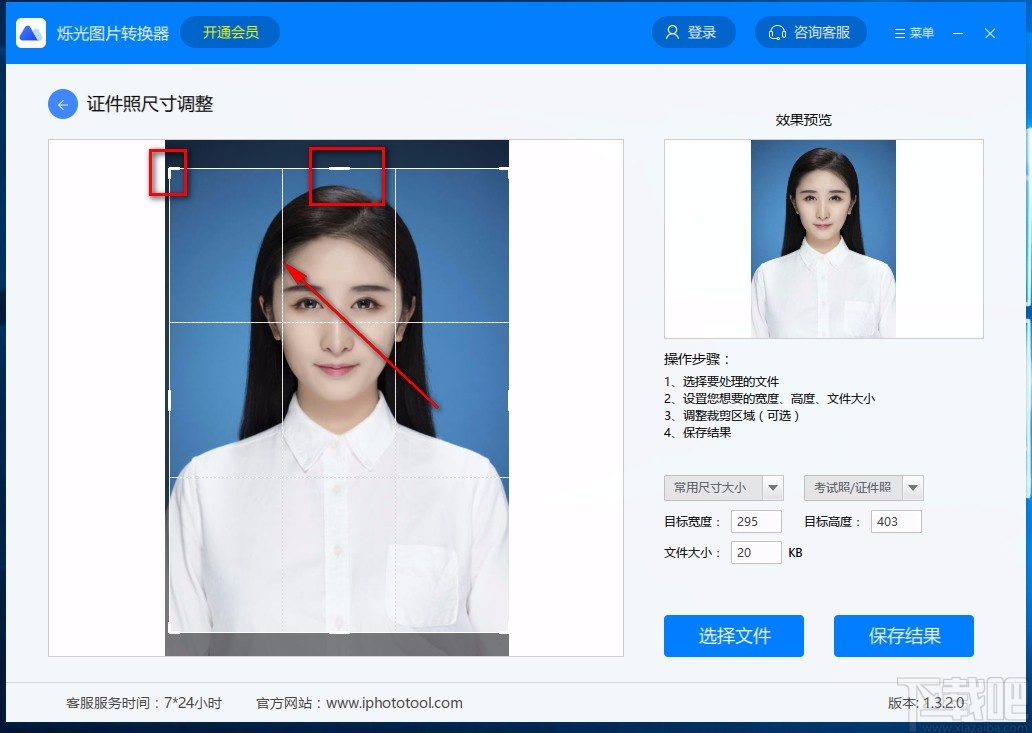Open the www.iphototool.com website link
The height and width of the screenshot is (733, 1032).
click(395, 702)
